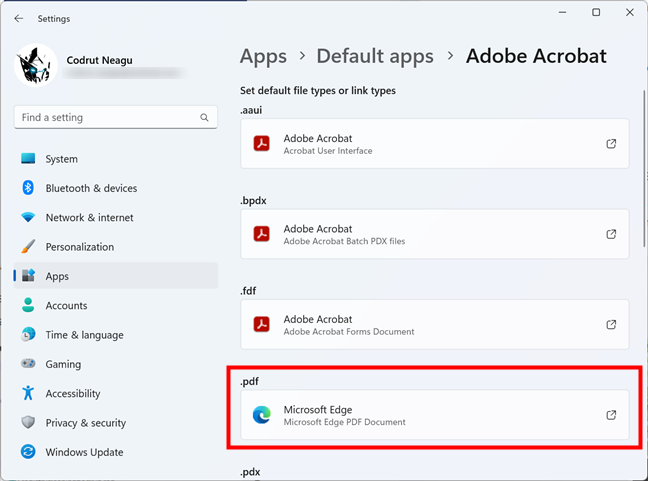Go to Network & internet settings
Viewport: 648px width, 481px height.
pyautogui.click(x=89, y=217)
